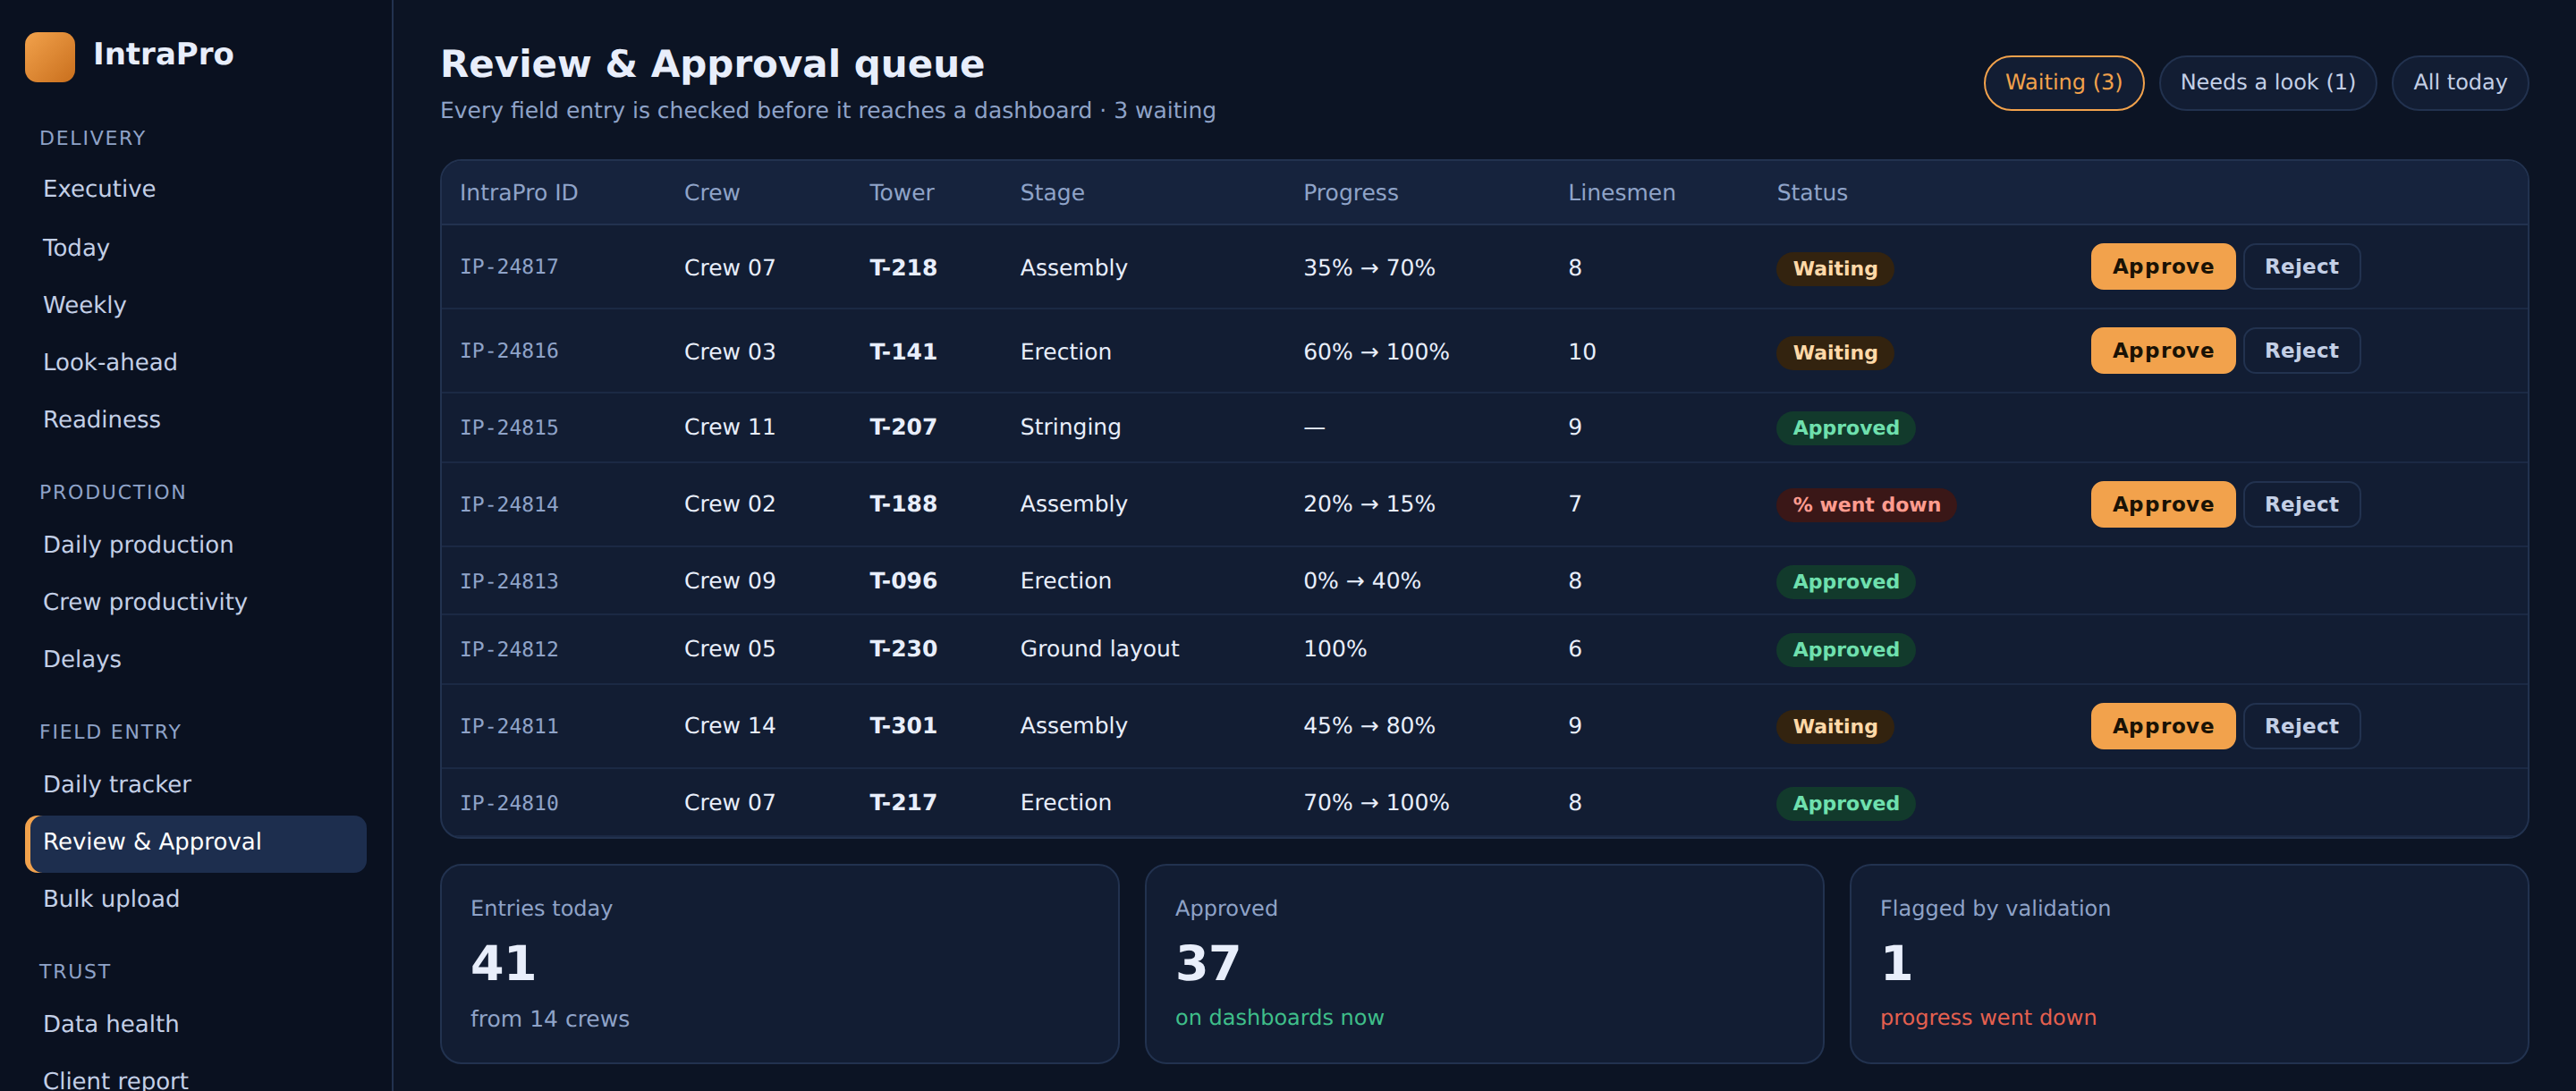Click the Stringing stage cell

coord(1070,427)
